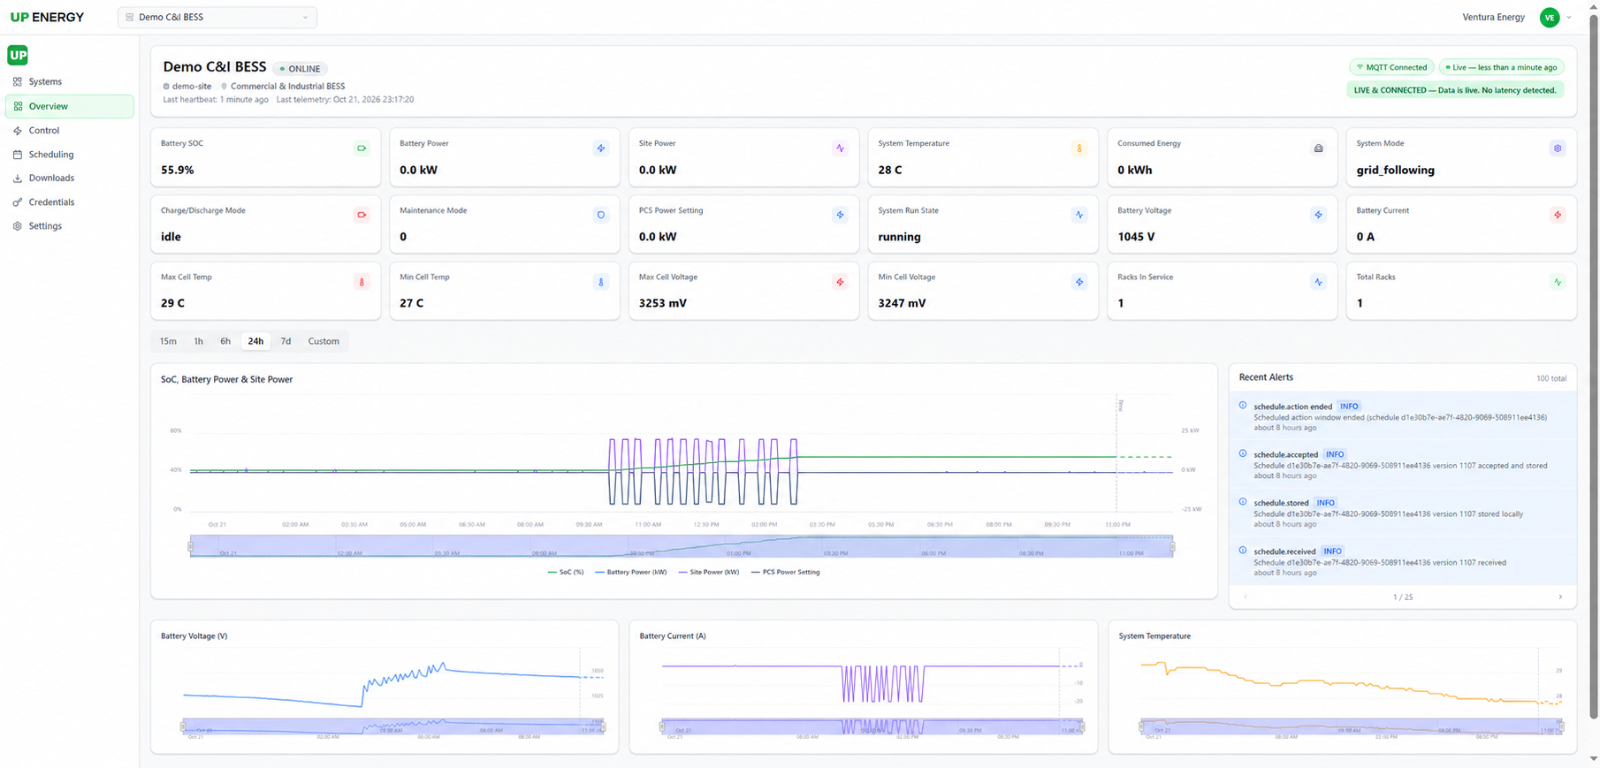Go to Scheduling in the sidebar
This screenshot has width=1600, height=768.
click(70, 154)
